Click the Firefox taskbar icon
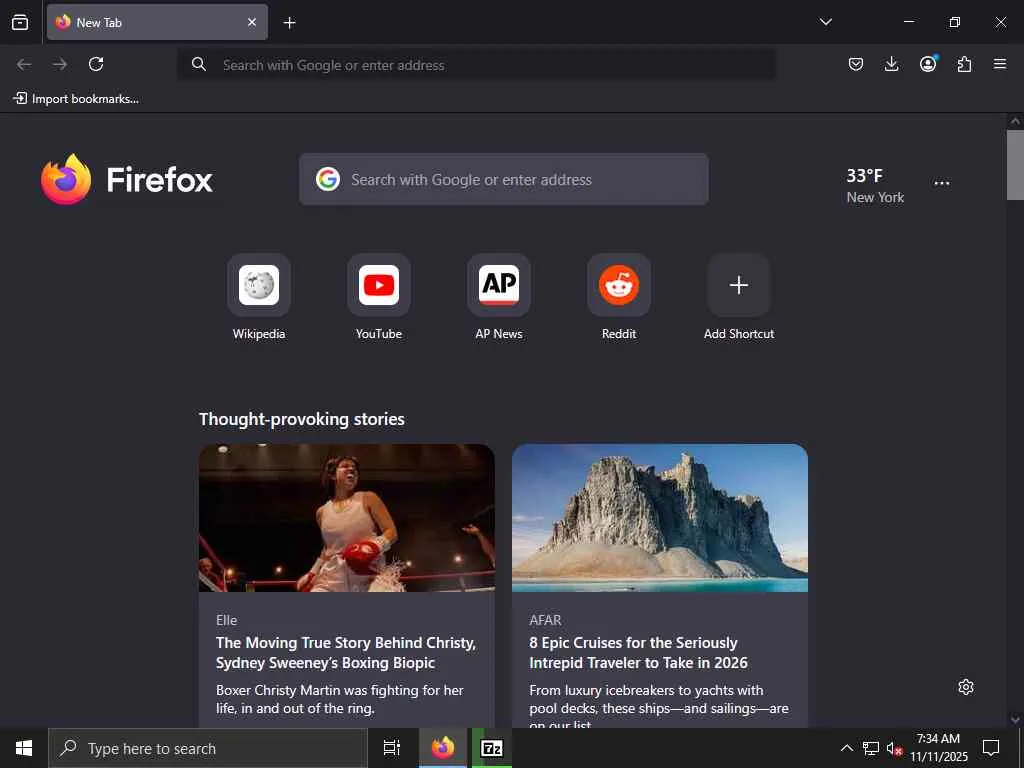The height and width of the screenshot is (768, 1024). pos(443,748)
